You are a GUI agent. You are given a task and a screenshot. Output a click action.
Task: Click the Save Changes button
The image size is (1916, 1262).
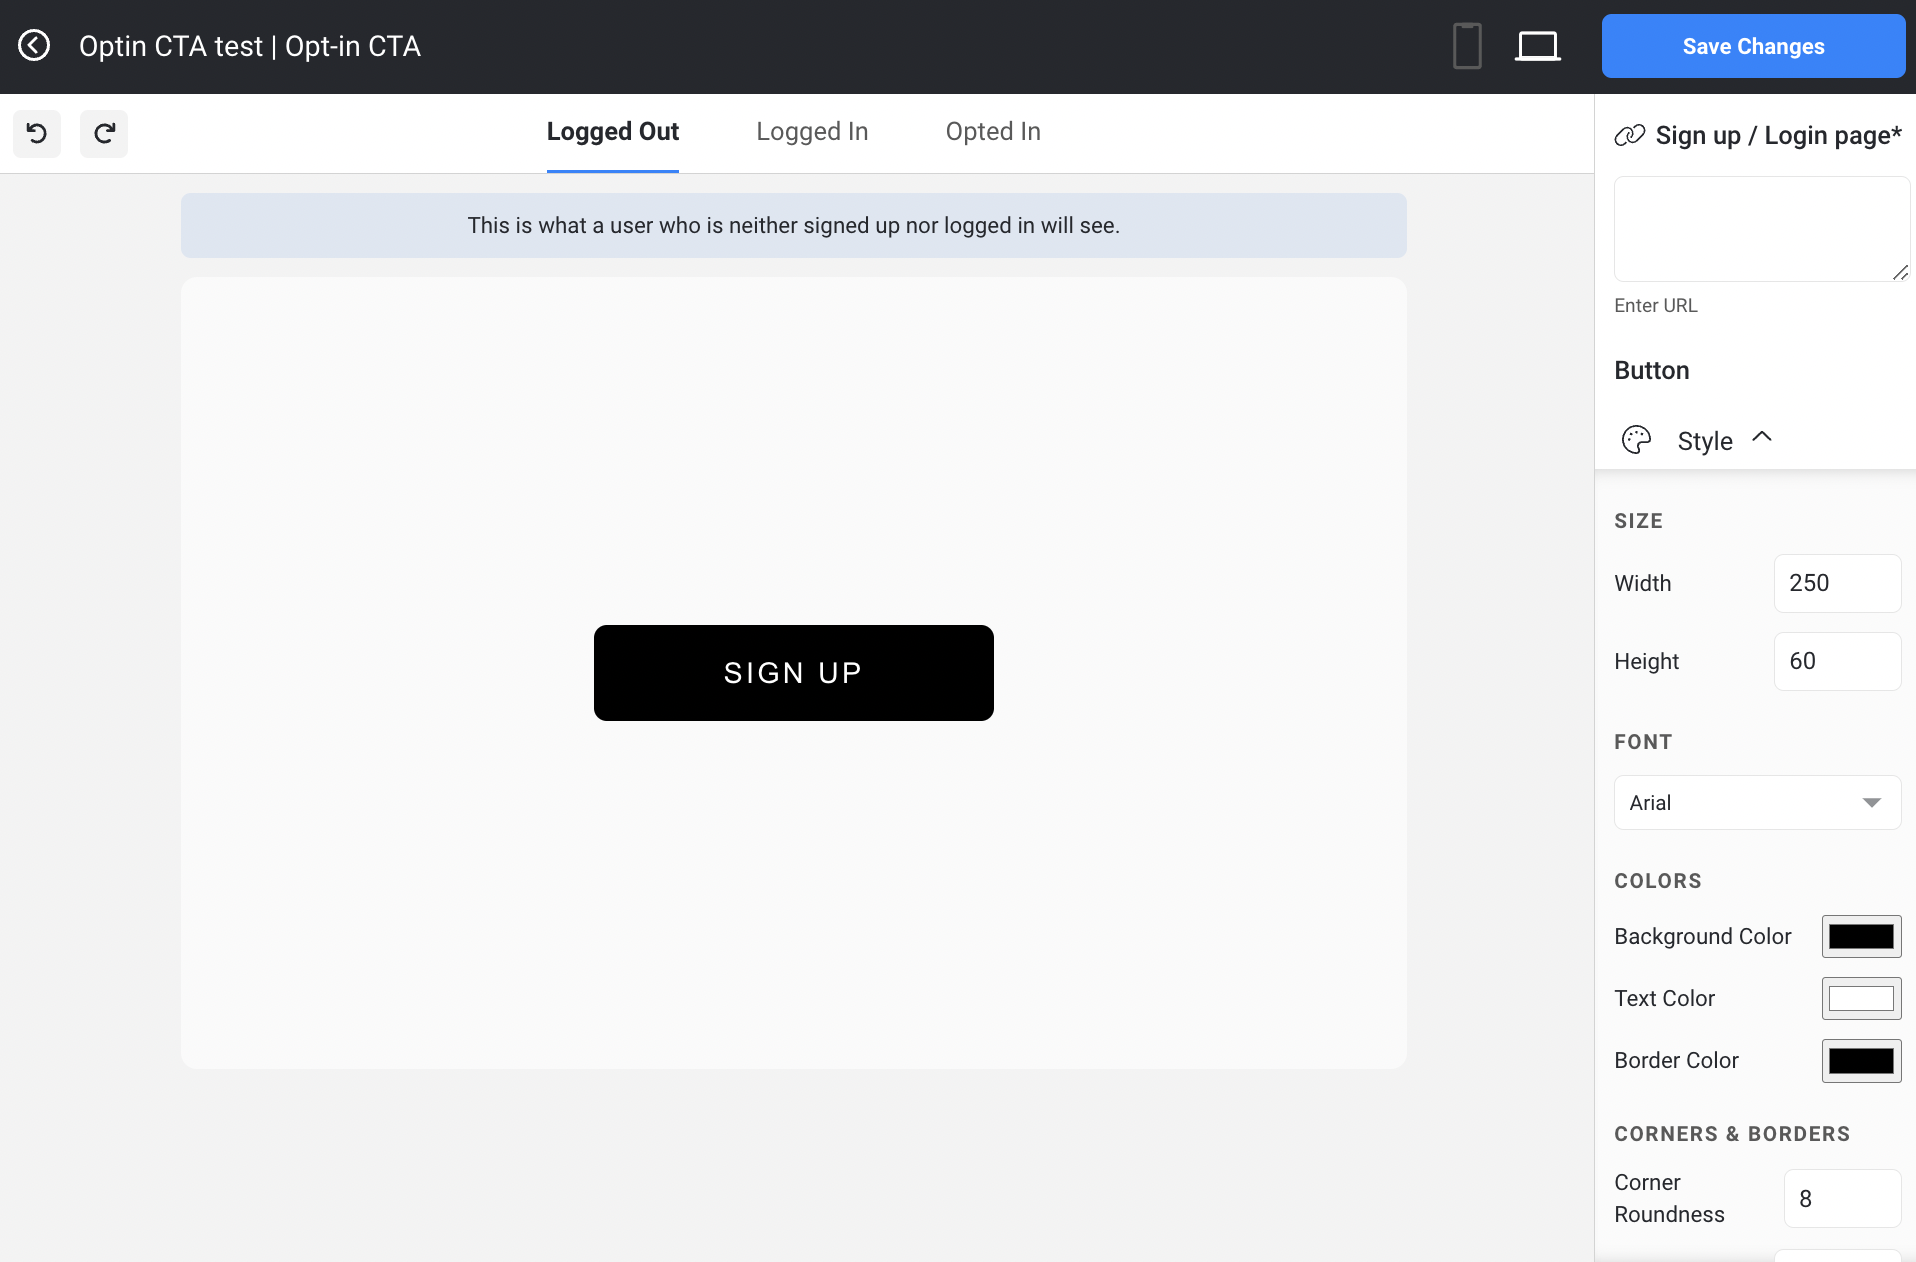[x=1753, y=46]
